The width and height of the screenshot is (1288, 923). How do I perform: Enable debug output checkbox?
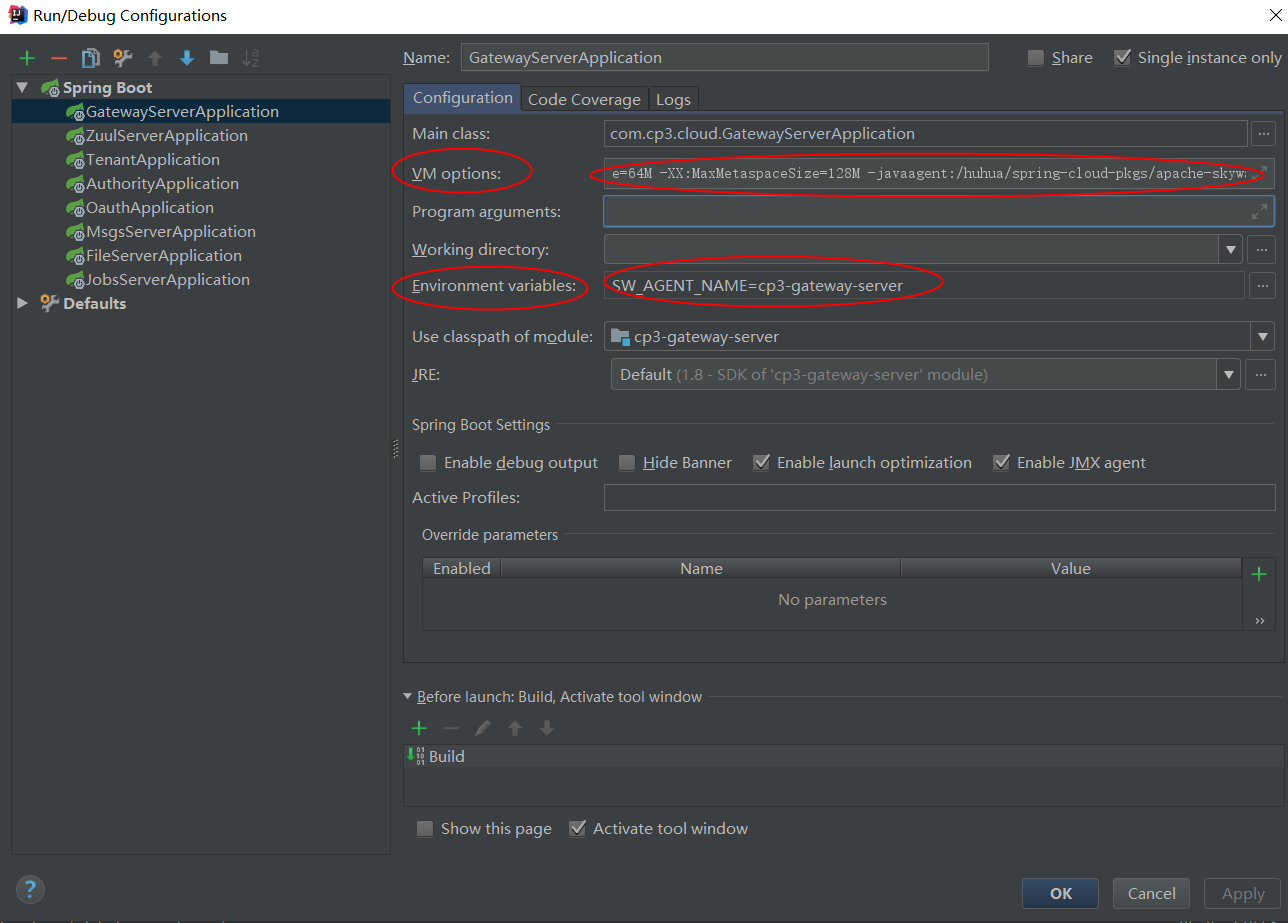coord(428,463)
